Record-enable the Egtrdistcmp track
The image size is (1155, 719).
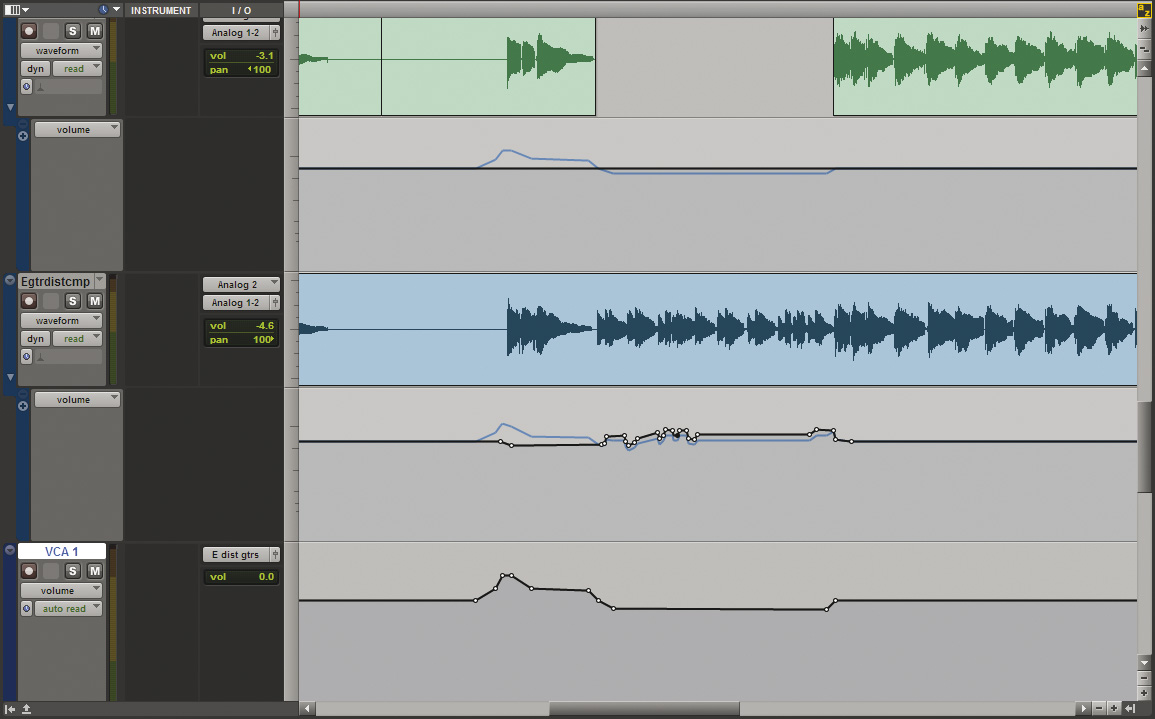29,301
